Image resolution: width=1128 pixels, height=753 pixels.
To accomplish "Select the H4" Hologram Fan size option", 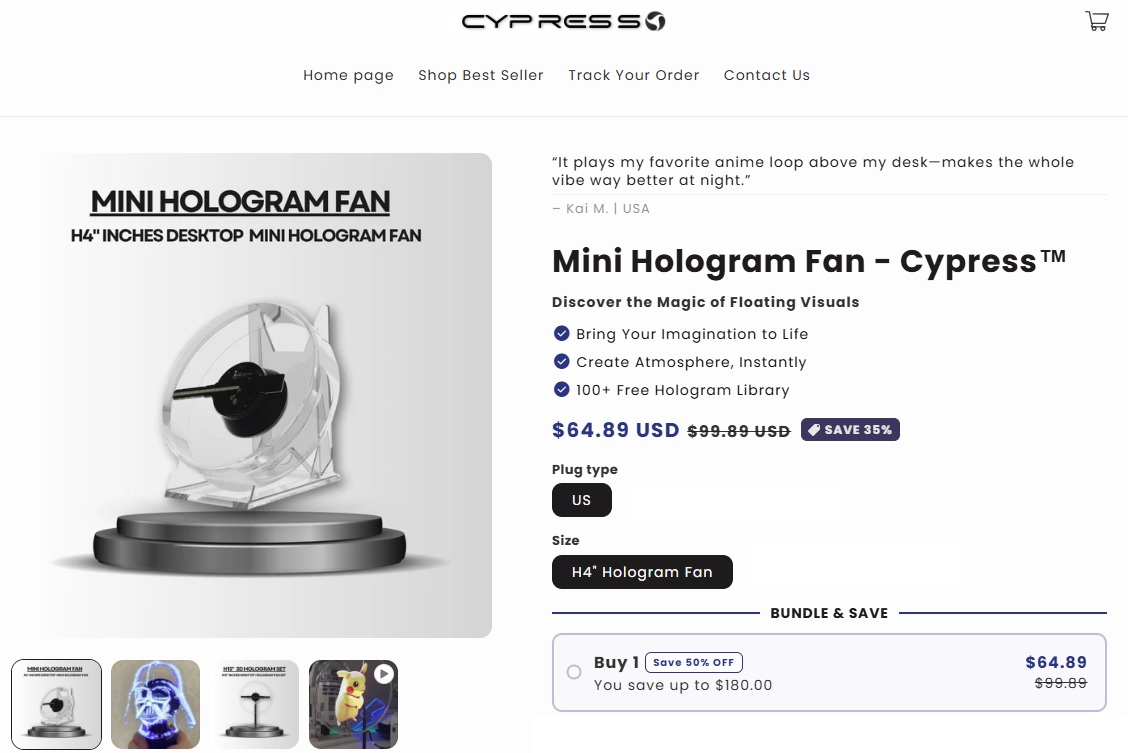I will 642,572.
